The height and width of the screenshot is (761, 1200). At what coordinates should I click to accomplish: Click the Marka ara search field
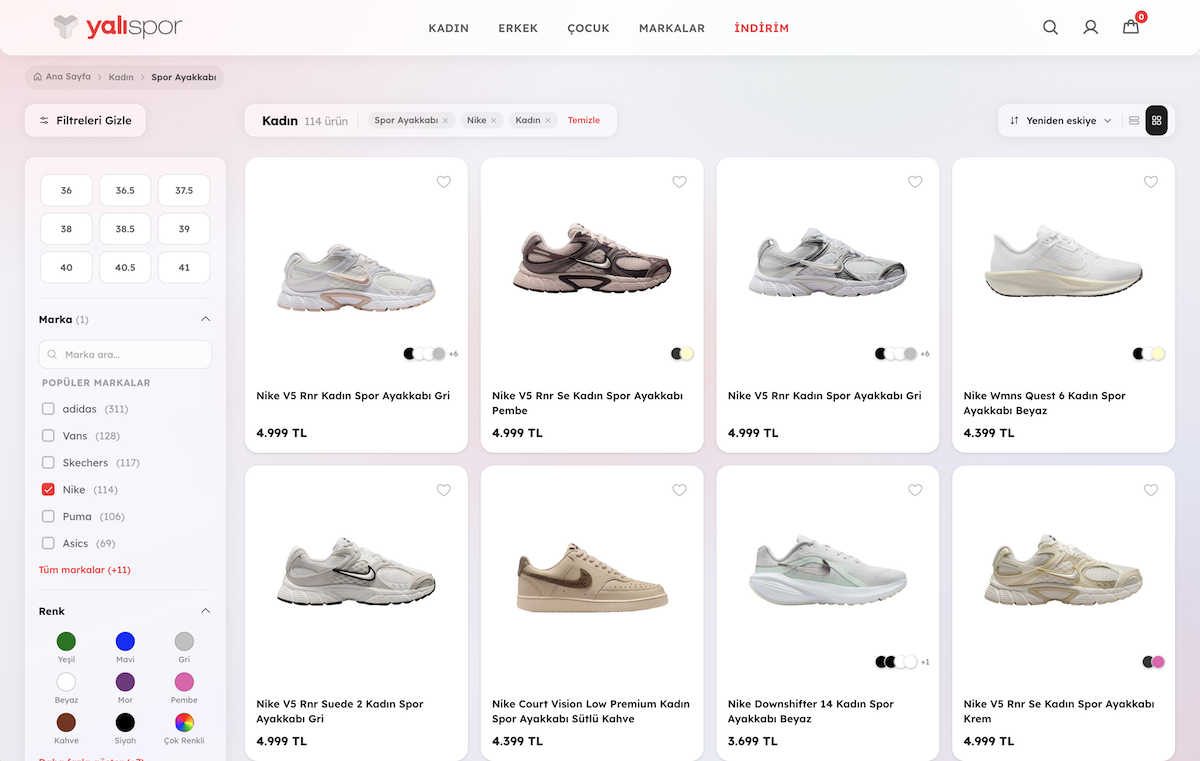[125, 354]
